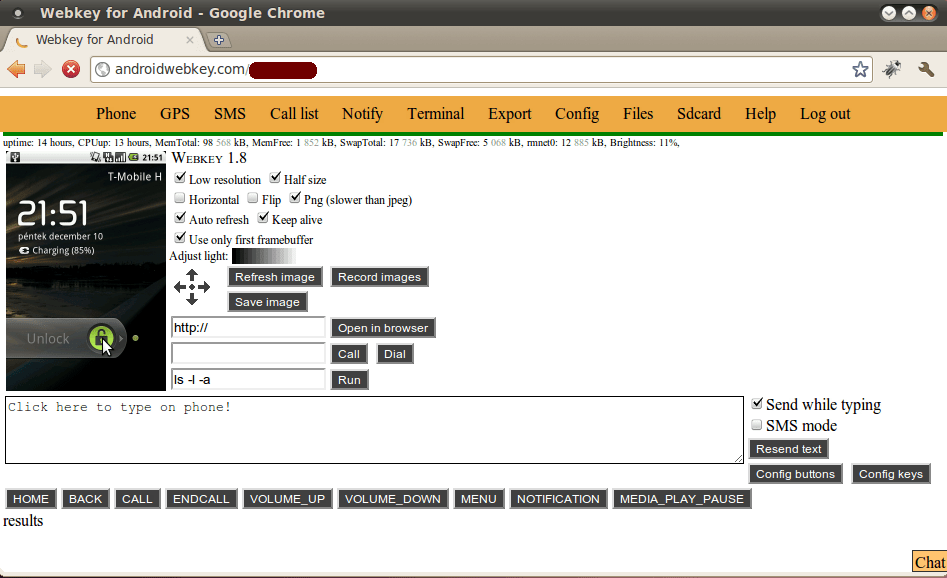Click the Config buttons button
Image resolution: width=947 pixels, height=578 pixels.
point(795,474)
